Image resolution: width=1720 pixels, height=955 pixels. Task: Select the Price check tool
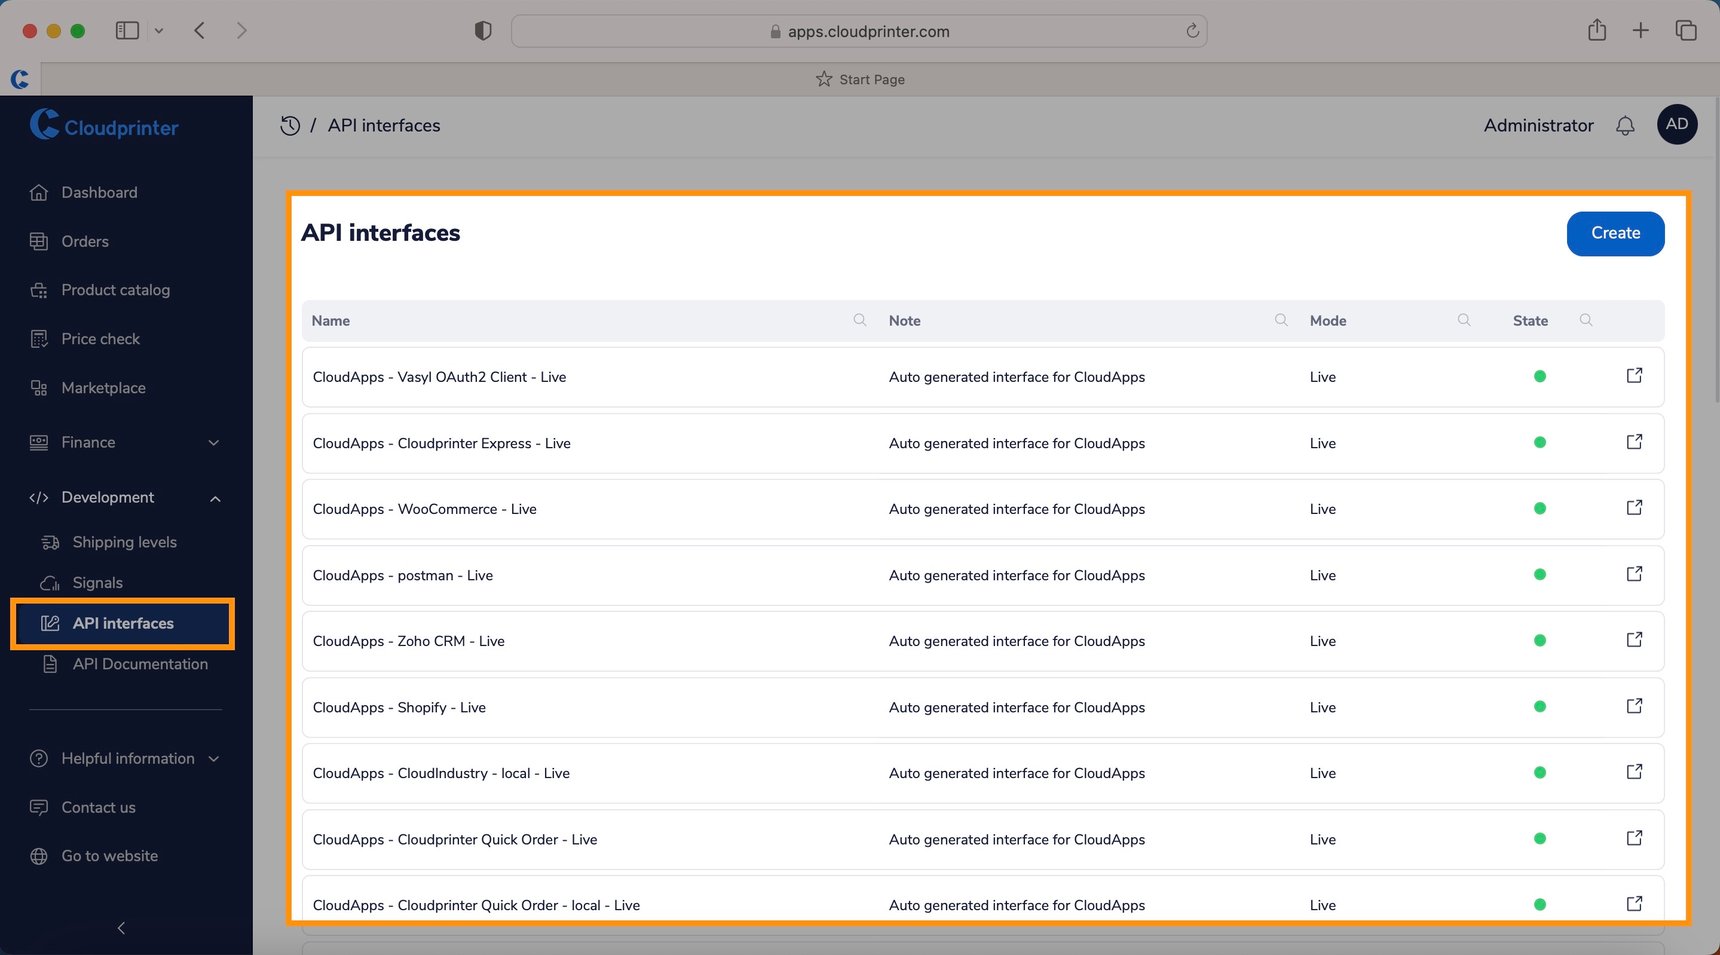(100, 338)
